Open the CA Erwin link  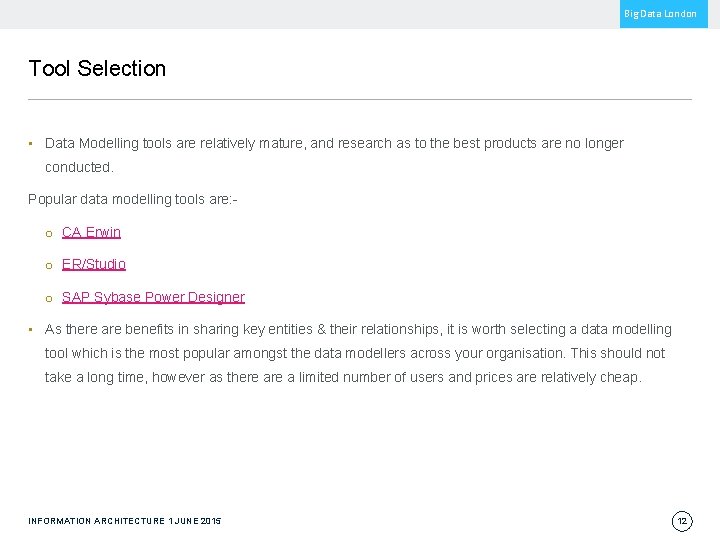coord(91,232)
